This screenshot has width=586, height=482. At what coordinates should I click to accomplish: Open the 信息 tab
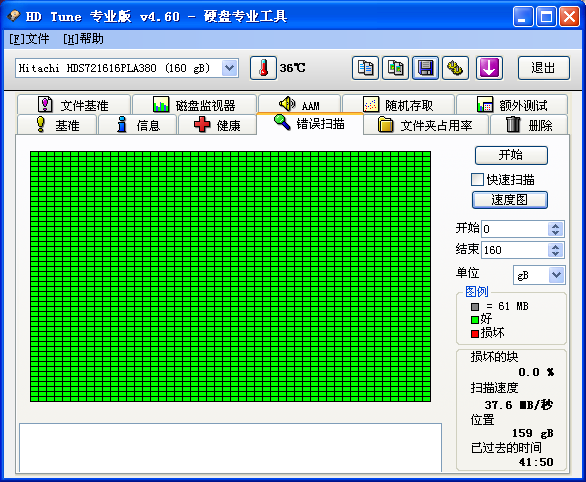coord(138,125)
